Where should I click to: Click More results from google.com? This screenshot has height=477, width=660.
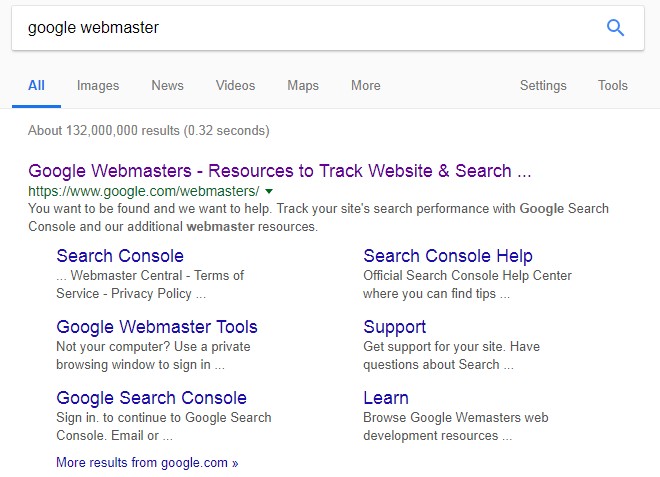tap(147, 463)
